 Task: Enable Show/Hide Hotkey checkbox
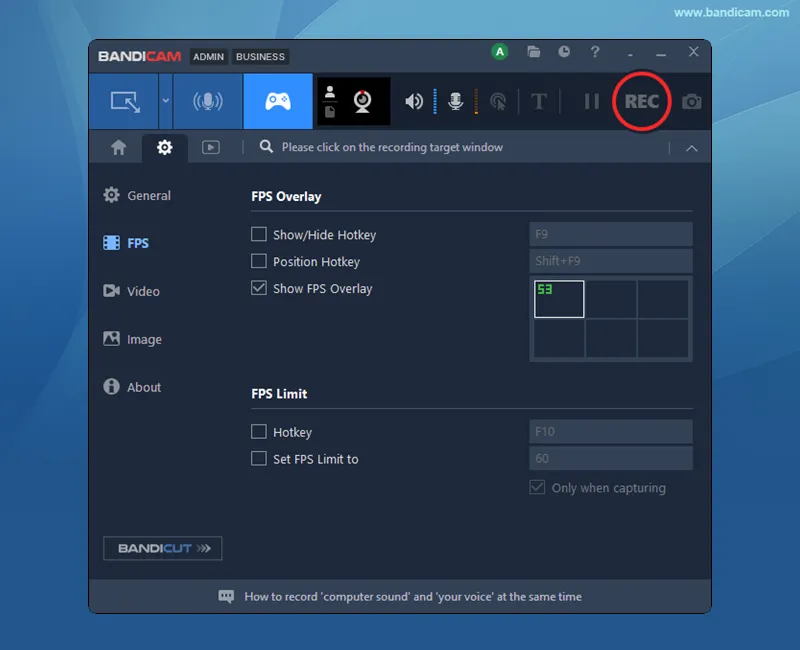click(259, 234)
